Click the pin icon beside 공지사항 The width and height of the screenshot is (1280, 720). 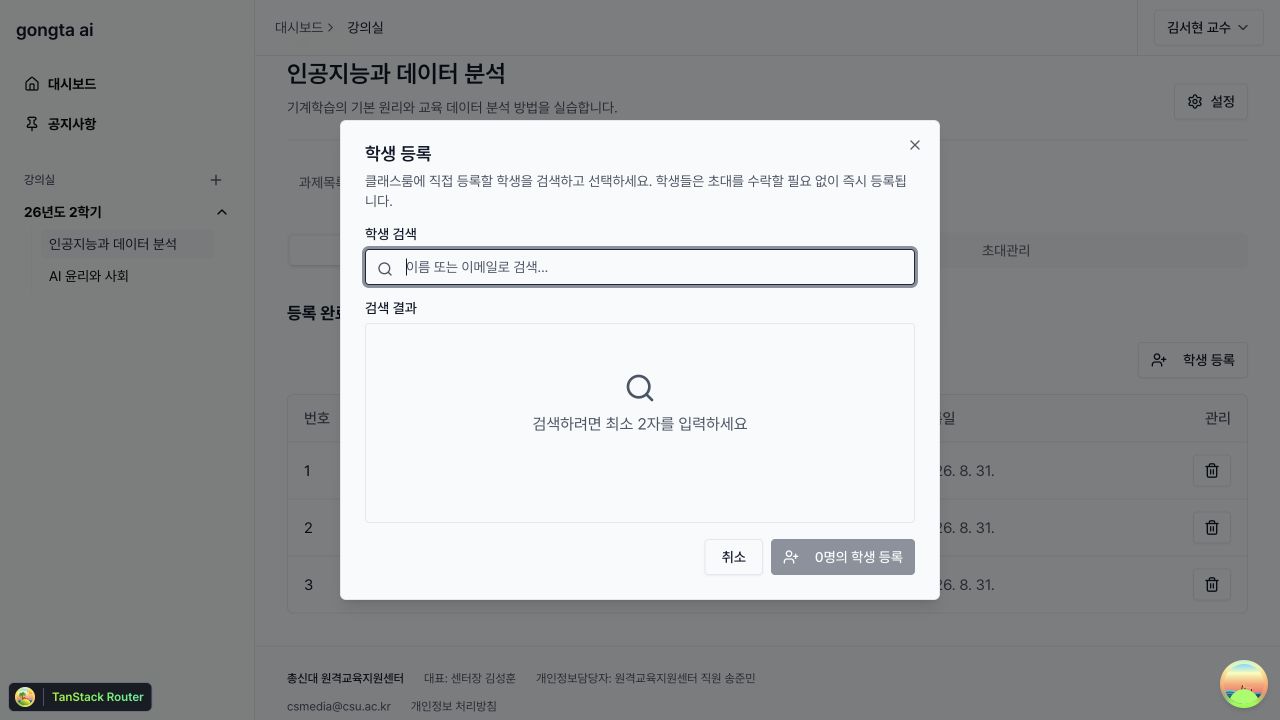pyautogui.click(x=32, y=124)
